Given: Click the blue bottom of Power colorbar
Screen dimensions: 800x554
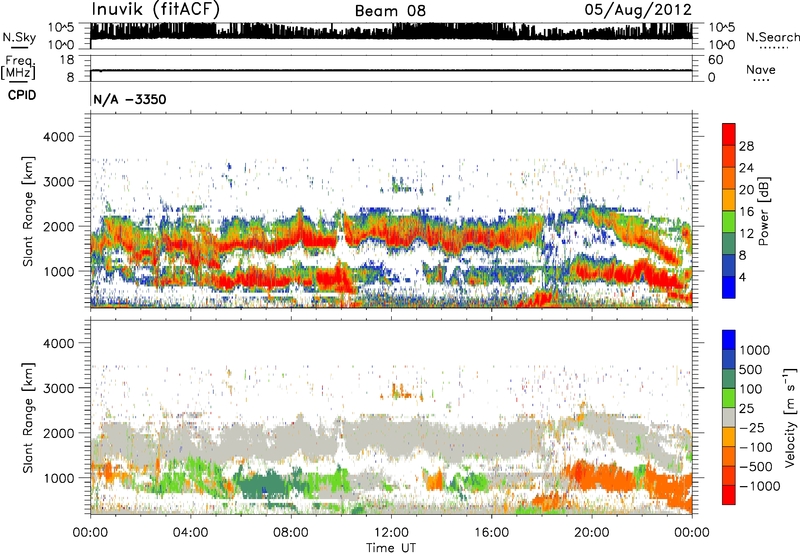Looking at the screenshot, I should [729, 287].
